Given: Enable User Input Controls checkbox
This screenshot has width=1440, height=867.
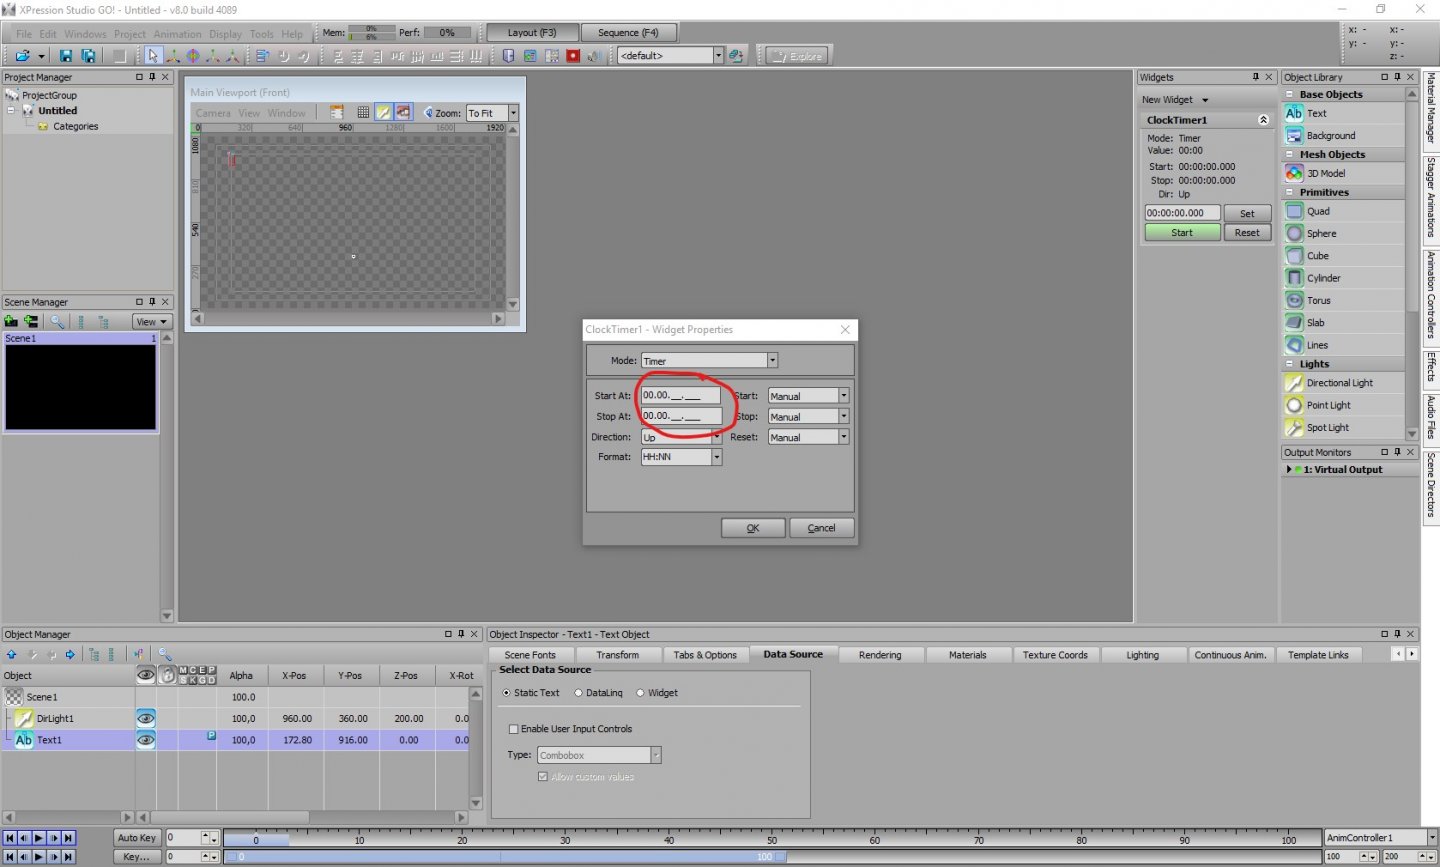Looking at the screenshot, I should [x=514, y=729].
